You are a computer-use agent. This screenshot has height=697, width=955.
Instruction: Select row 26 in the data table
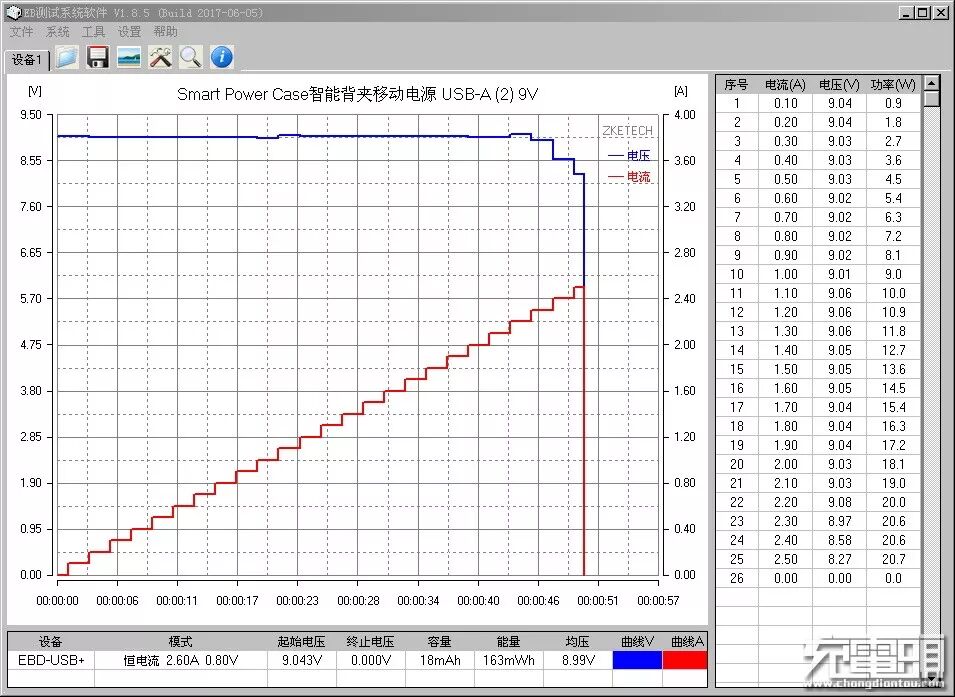pyautogui.click(x=818, y=578)
